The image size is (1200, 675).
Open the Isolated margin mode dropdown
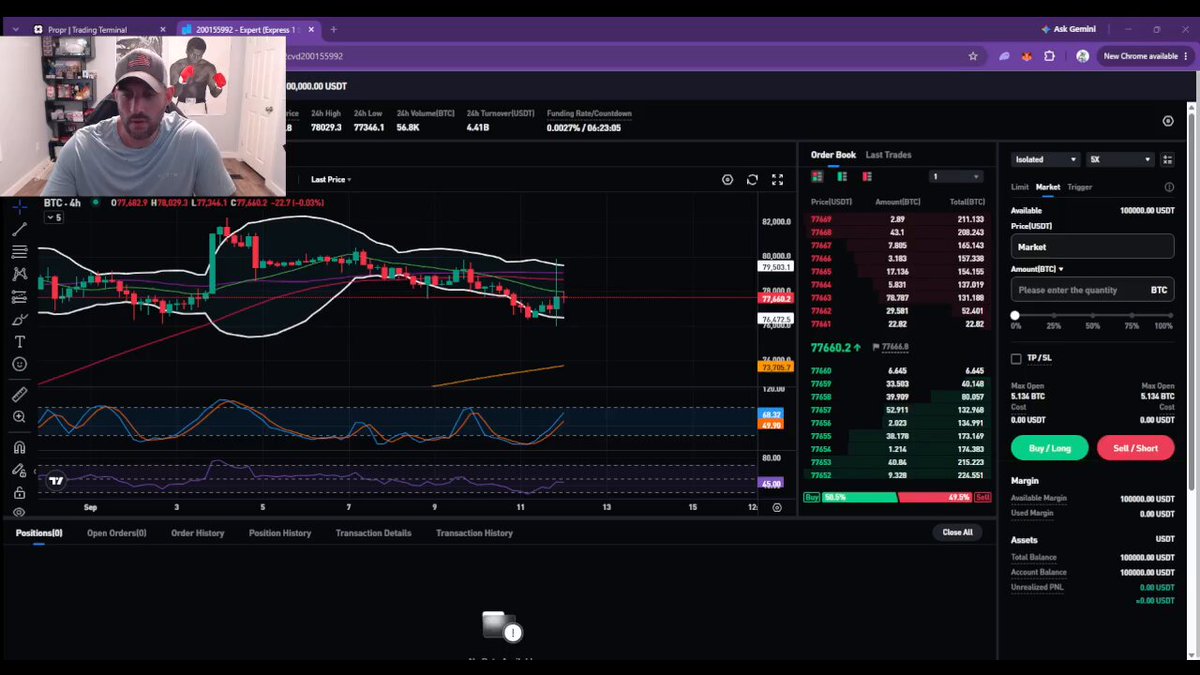coord(1046,159)
